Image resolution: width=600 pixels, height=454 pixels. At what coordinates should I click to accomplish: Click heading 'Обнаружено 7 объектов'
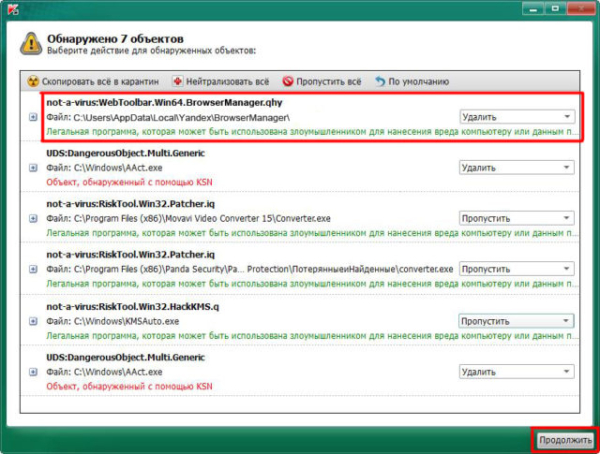[x=115, y=39]
